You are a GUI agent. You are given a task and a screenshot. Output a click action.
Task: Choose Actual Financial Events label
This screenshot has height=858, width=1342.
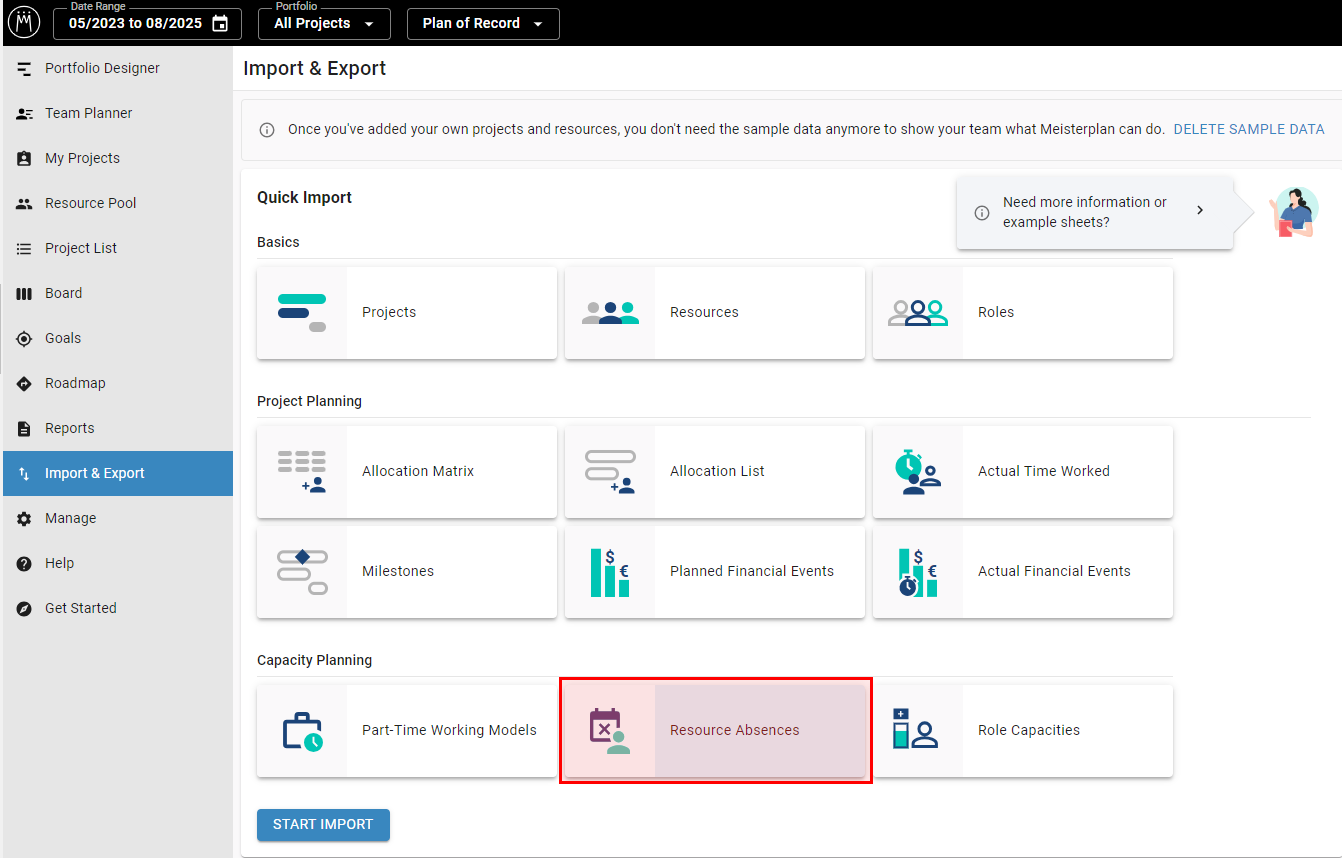(1054, 572)
